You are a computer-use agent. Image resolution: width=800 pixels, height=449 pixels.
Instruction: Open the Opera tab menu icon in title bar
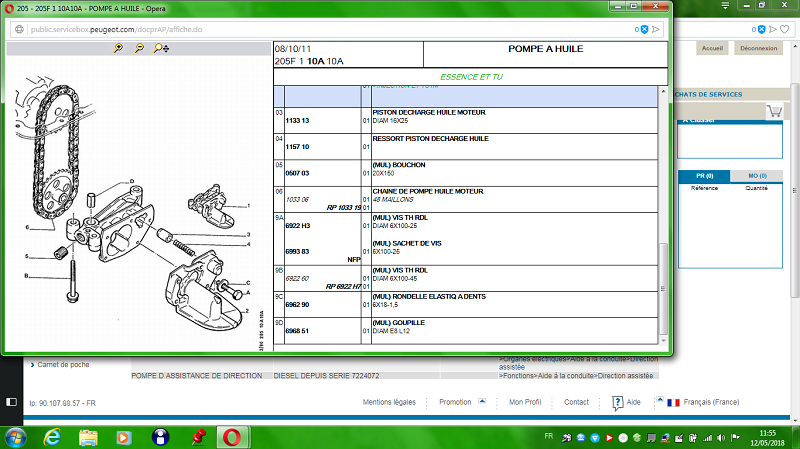coord(725,5)
